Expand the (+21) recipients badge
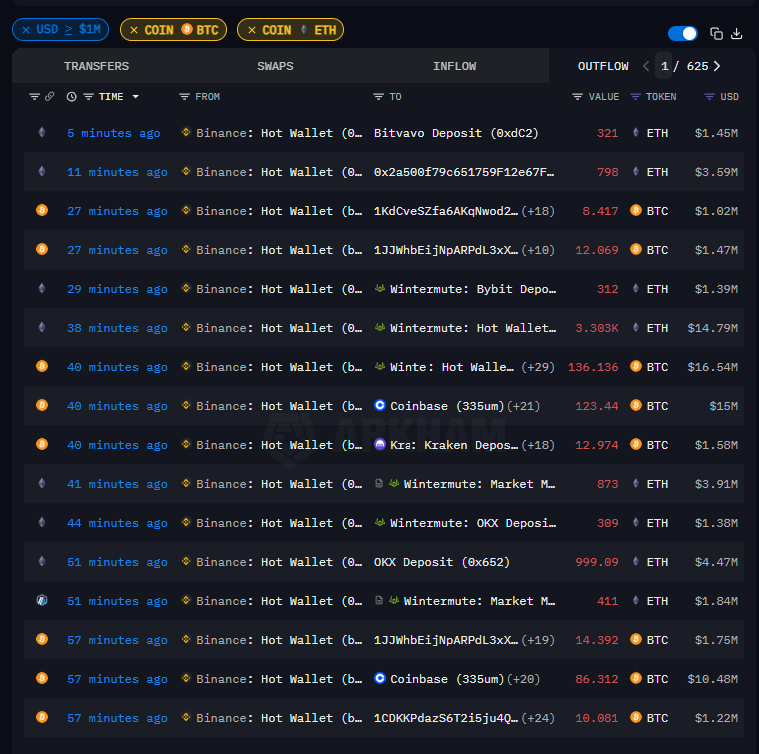 523,406
